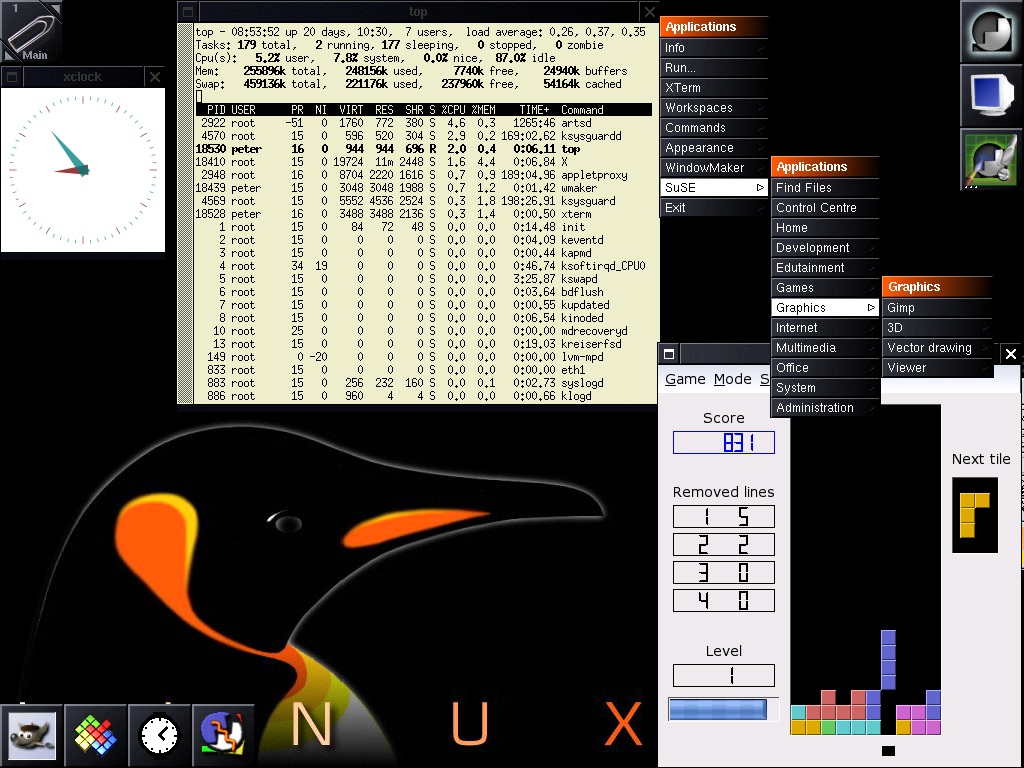
Task: Expand the Multimedia submenu
Action: [x=825, y=348]
